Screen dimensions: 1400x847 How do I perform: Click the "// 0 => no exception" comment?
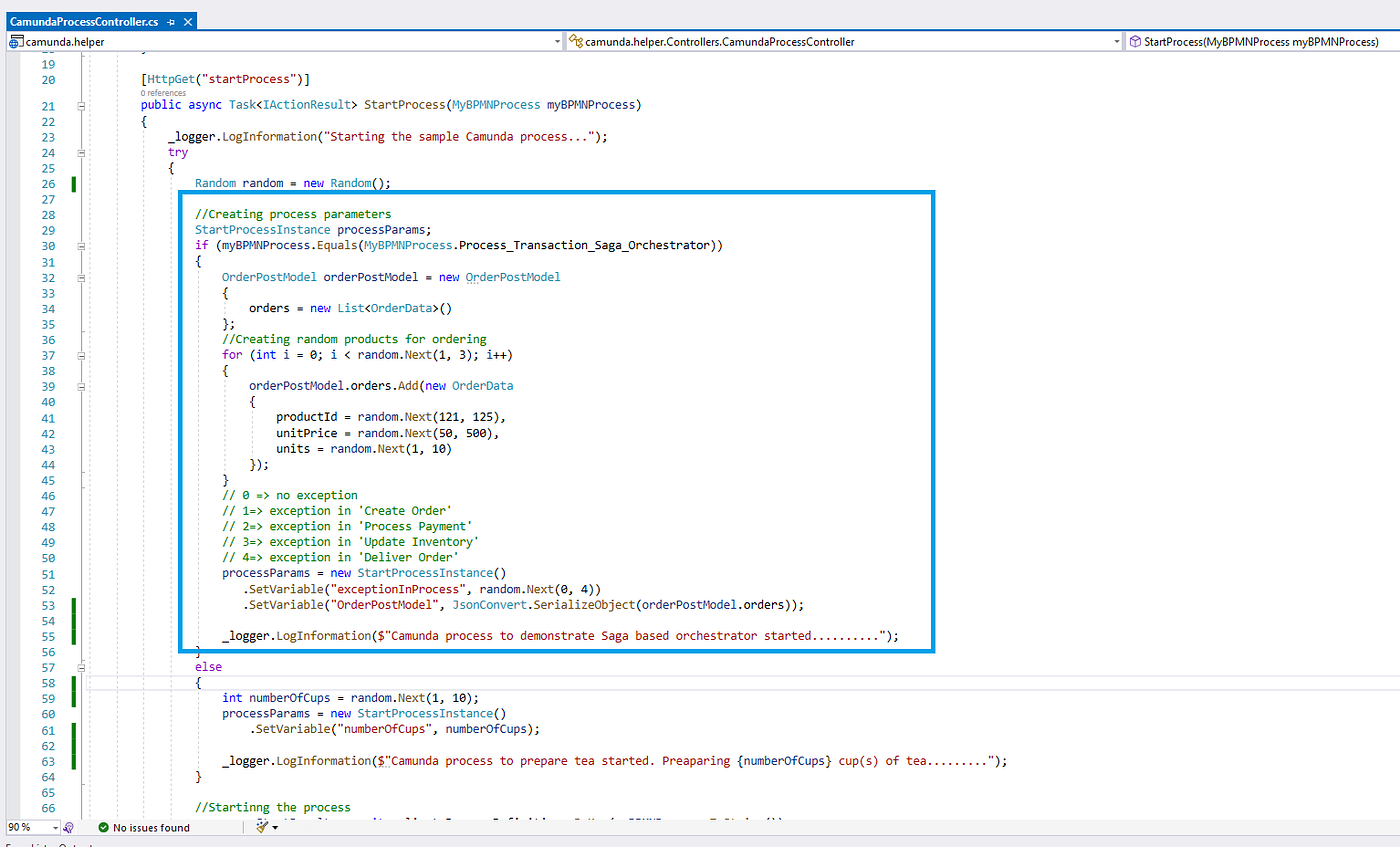point(290,495)
